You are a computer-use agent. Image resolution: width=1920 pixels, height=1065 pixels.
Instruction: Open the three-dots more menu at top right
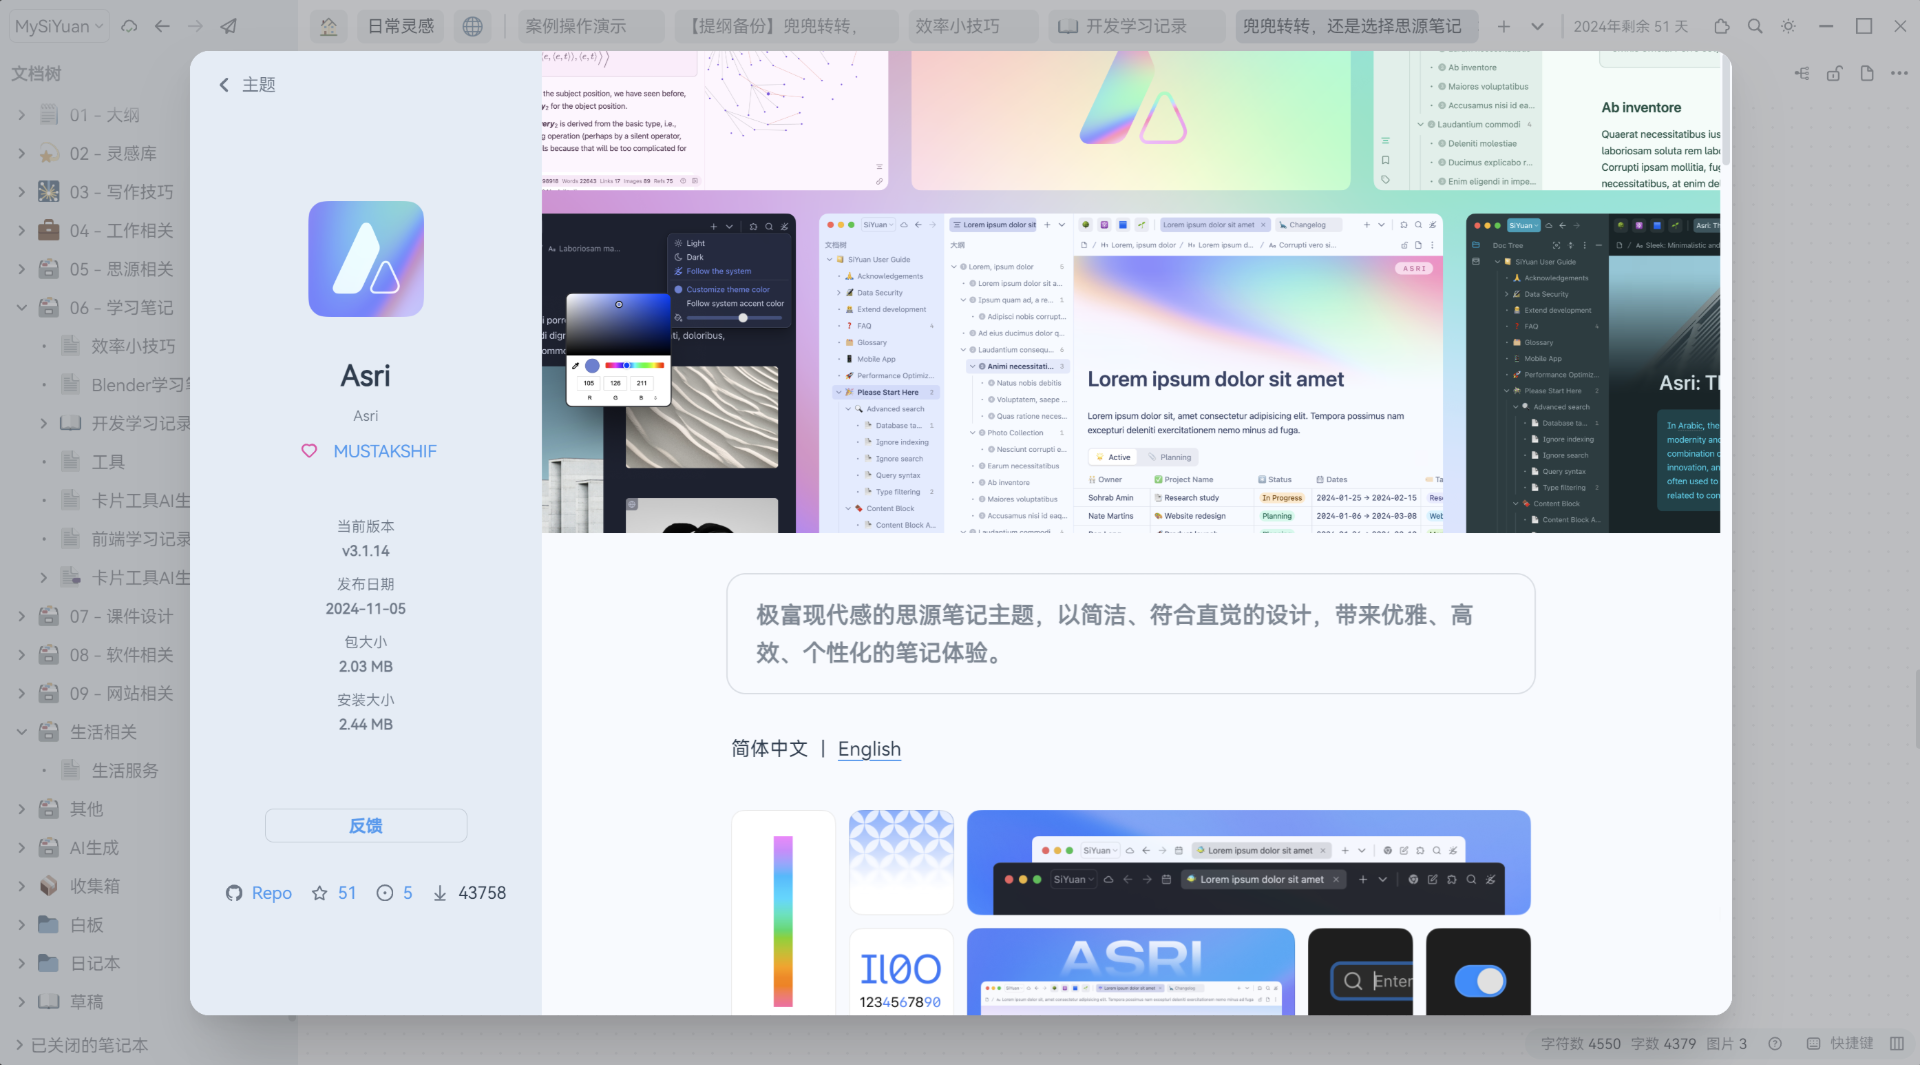tap(1899, 73)
